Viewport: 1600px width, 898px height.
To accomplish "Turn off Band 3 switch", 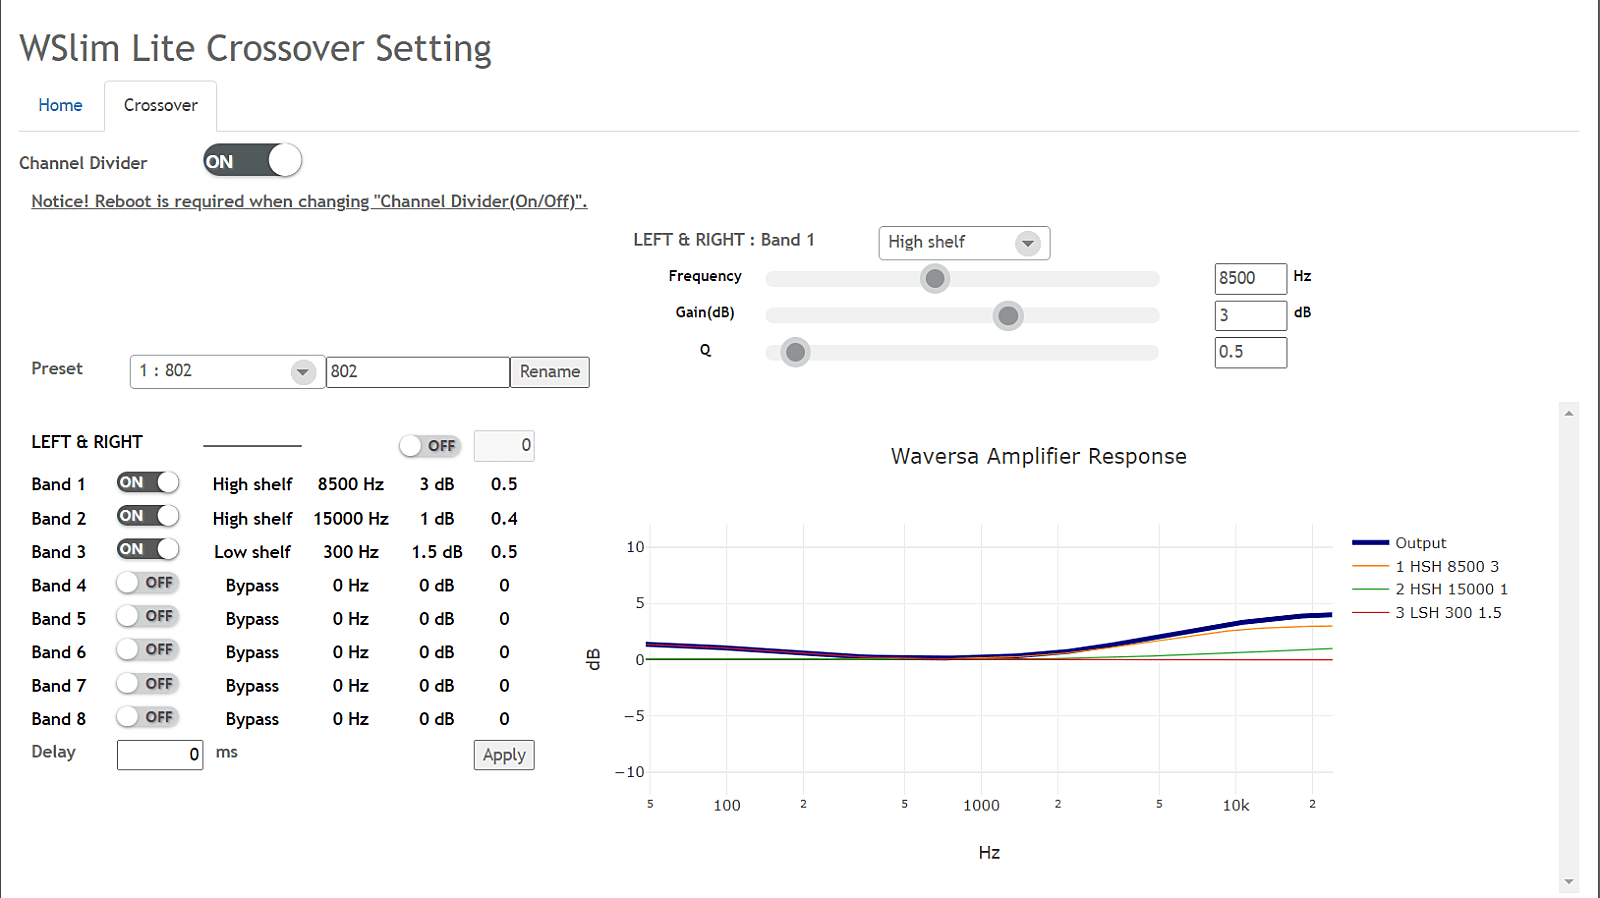I will (148, 549).
